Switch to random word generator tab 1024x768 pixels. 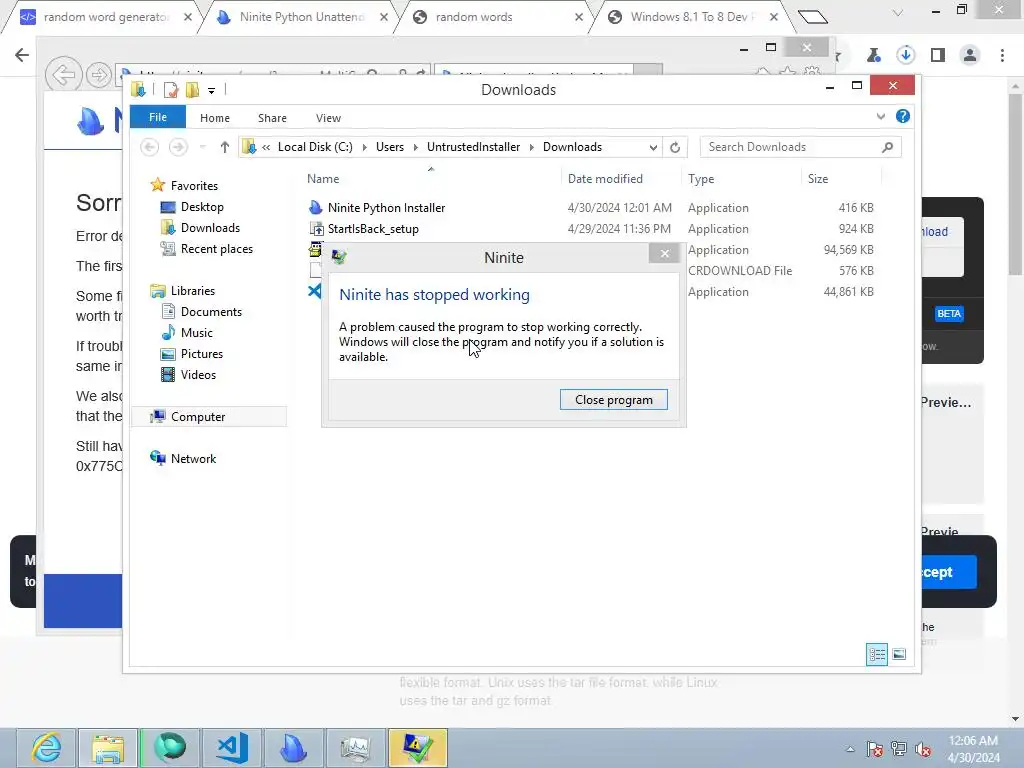[106, 17]
